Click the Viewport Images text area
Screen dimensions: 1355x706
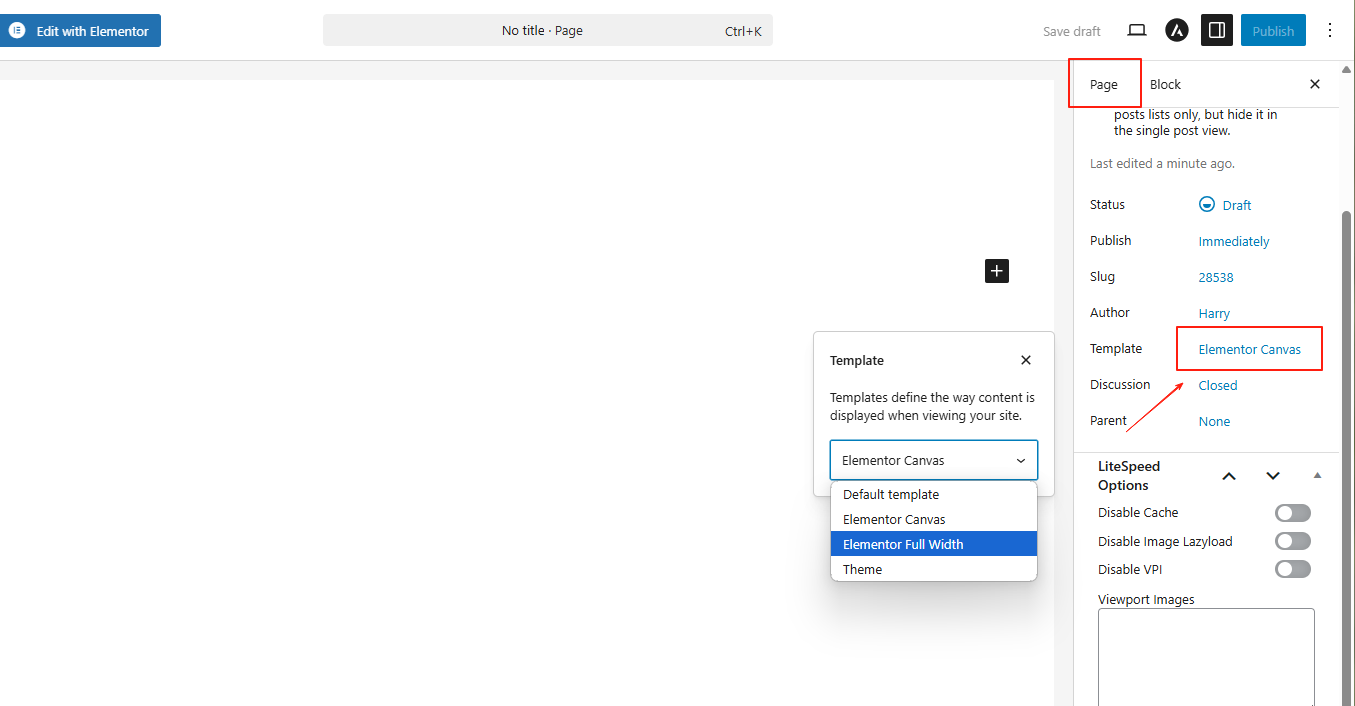click(x=1205, y=655)
